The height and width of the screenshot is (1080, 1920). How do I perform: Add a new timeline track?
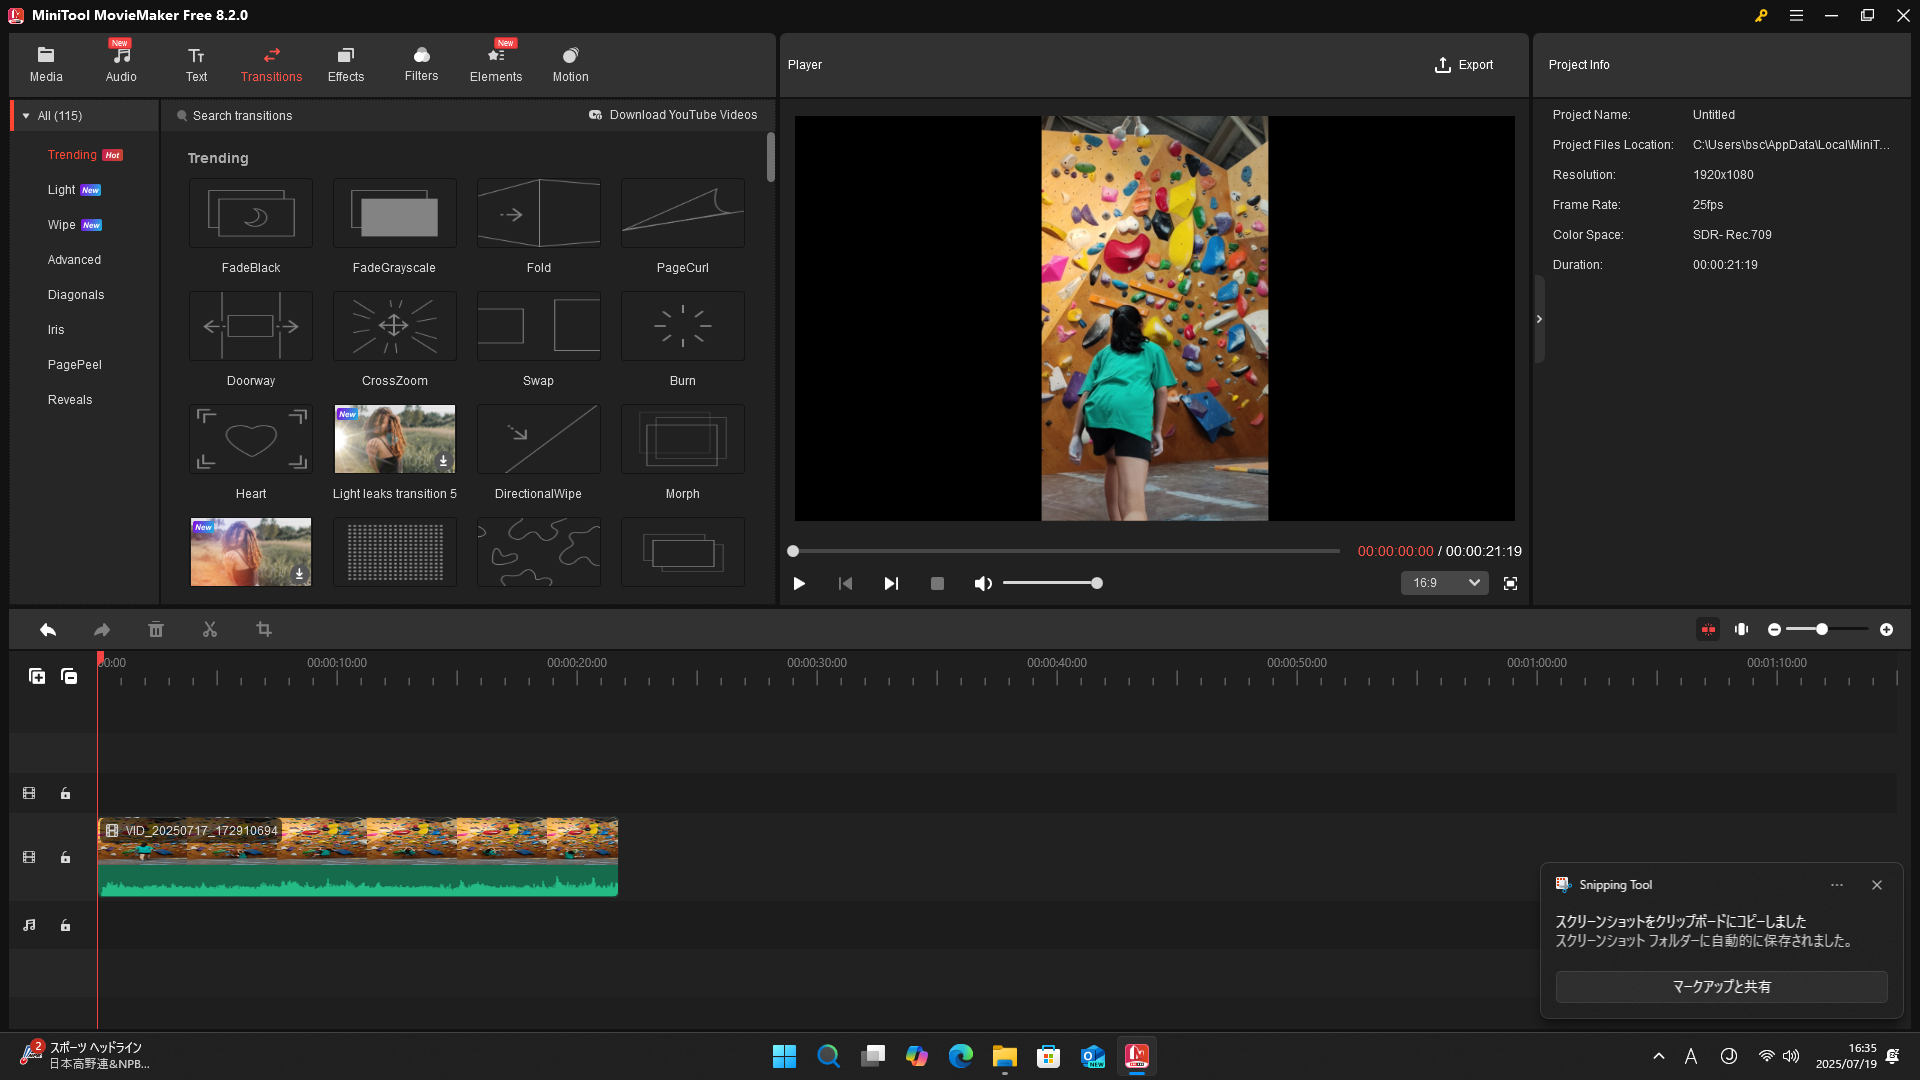[x=37, y=677]
